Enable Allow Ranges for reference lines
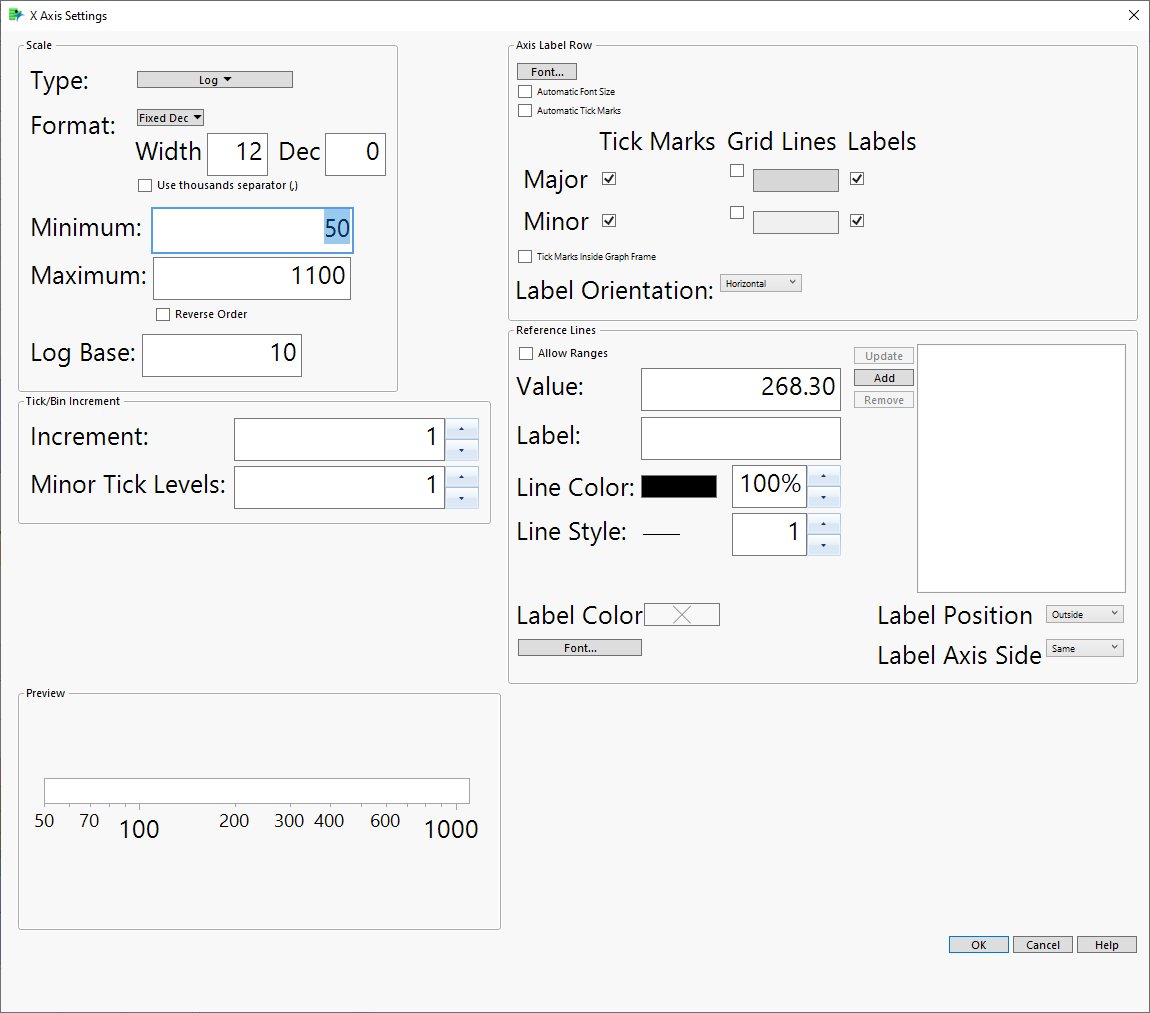 [525, 352]
